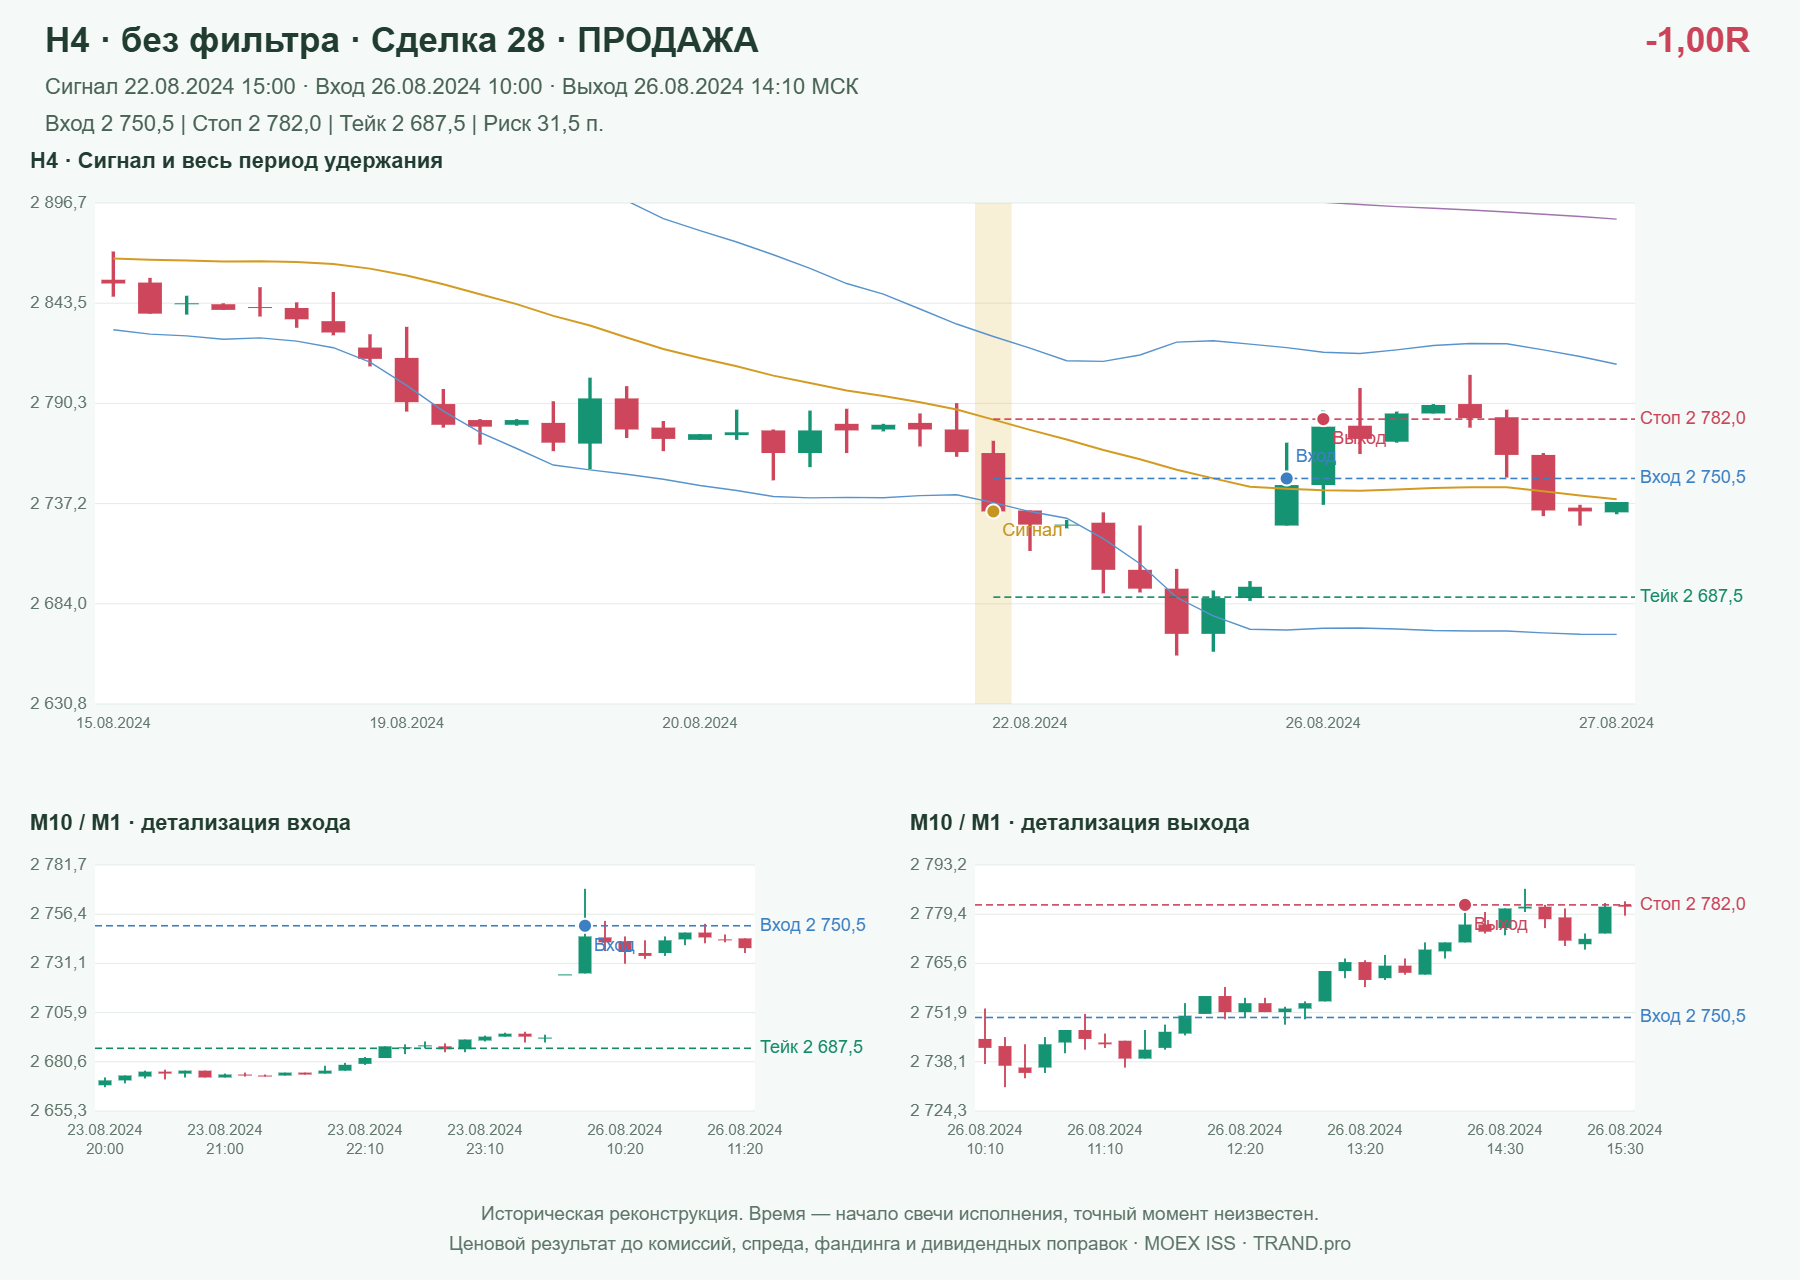
Task: Click the red Выход dot on H4 chart
Action: [1323, 419]
